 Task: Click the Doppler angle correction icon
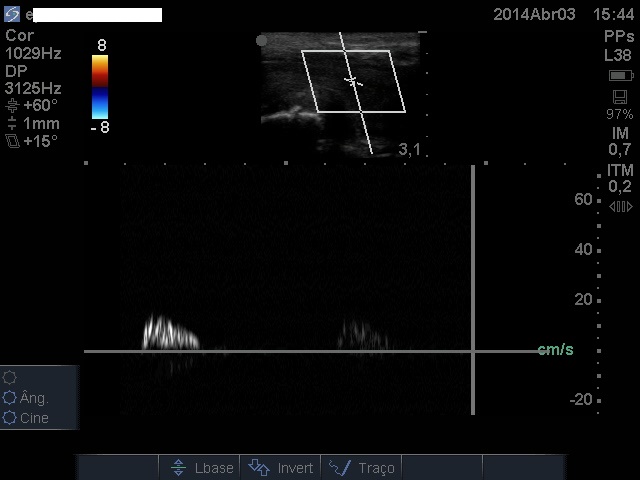tap(12, 106)
